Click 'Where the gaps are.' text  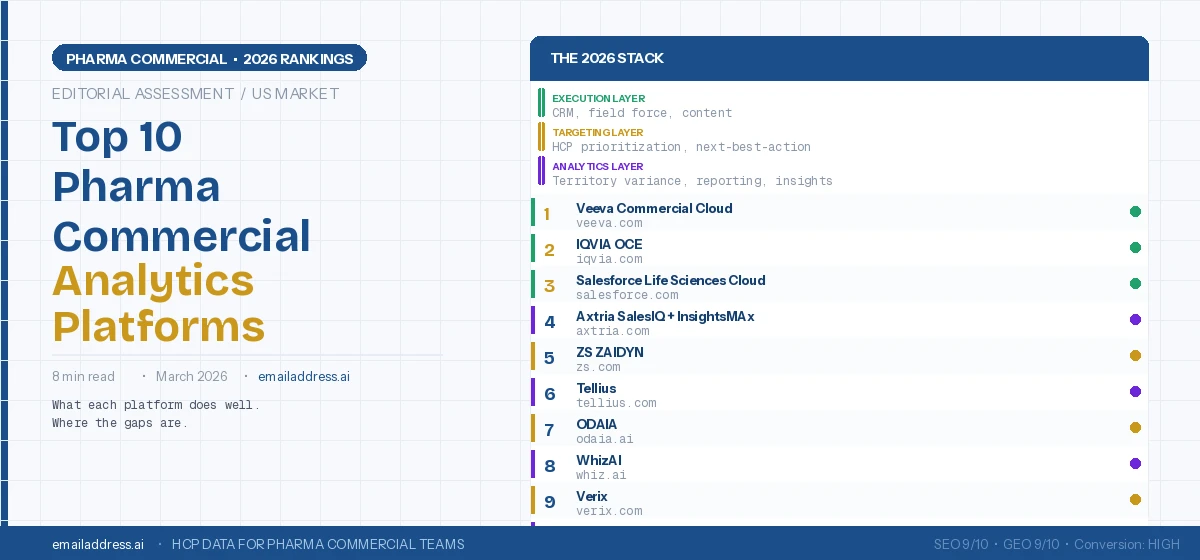point(120,423)
